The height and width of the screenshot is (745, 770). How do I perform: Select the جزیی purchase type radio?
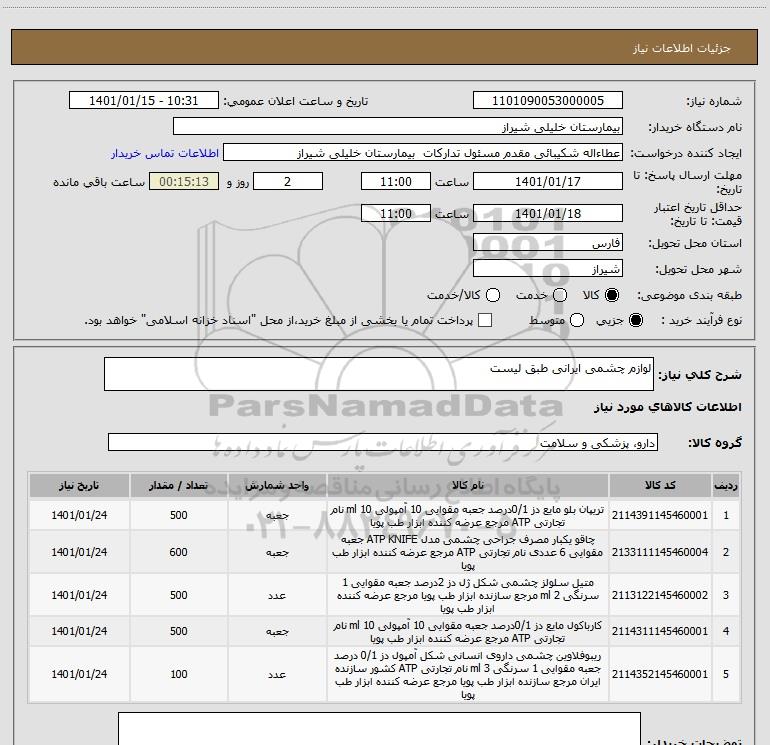(636, 320)
